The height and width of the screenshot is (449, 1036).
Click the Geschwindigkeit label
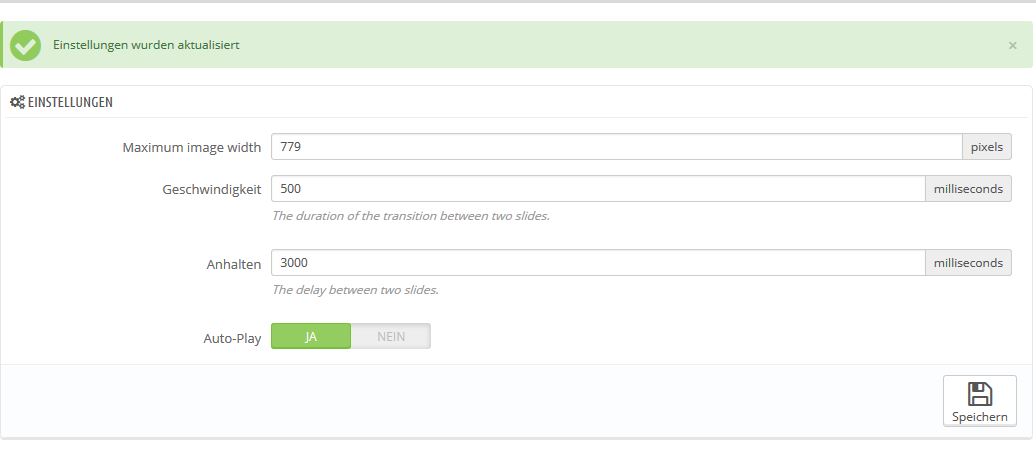click(211, 189)
